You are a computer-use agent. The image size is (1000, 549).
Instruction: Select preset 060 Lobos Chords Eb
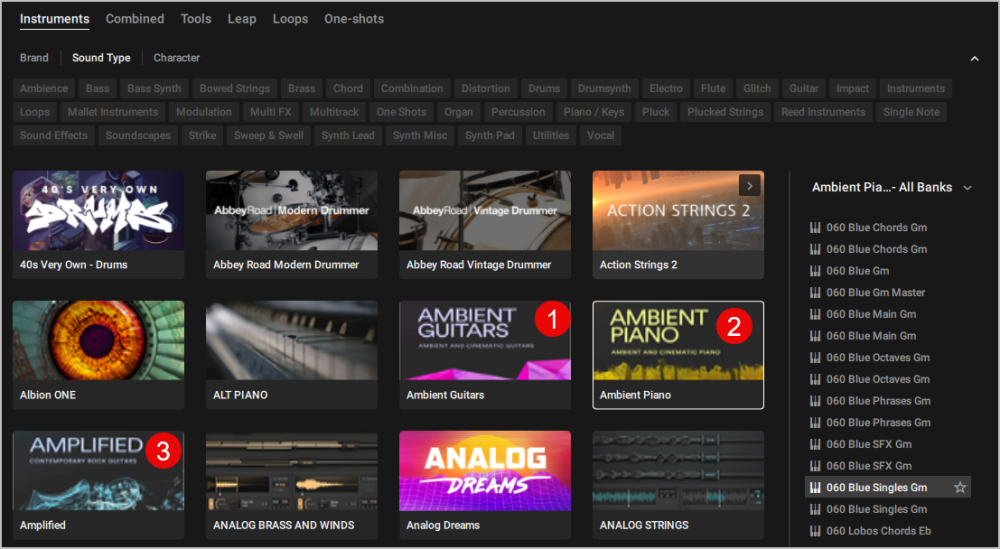click(878, 531)
